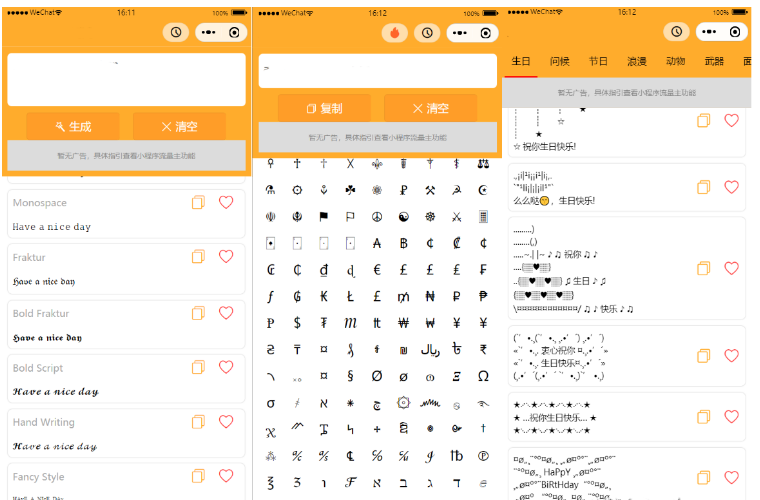Copy the 么么哒 生日快乐 text art
This screenshot has width=760, height=500.
[704, 187]
